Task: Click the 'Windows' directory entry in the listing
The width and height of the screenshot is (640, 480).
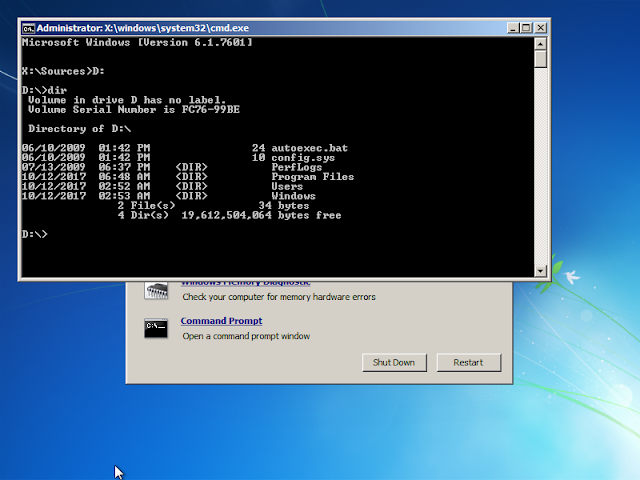Action: [293, 196]
